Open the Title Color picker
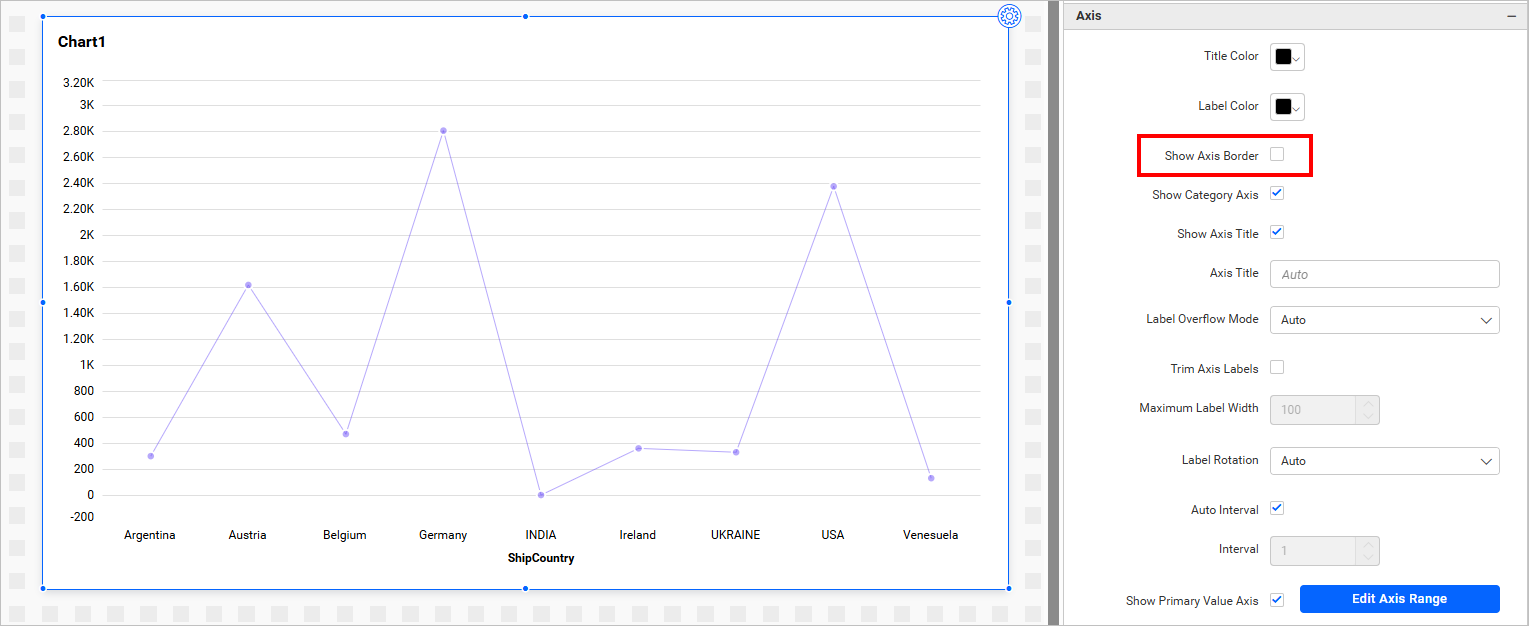The width and height of the screenshot is (1529, 626). point(1287,57)
